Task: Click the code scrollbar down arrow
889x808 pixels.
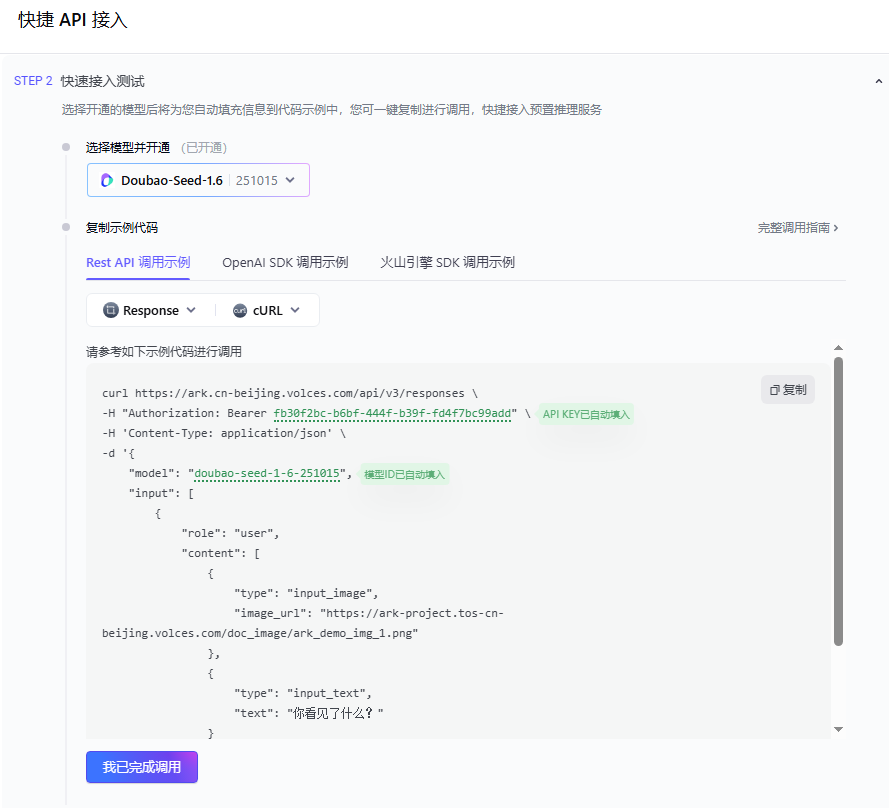Action: pos(839,730)
